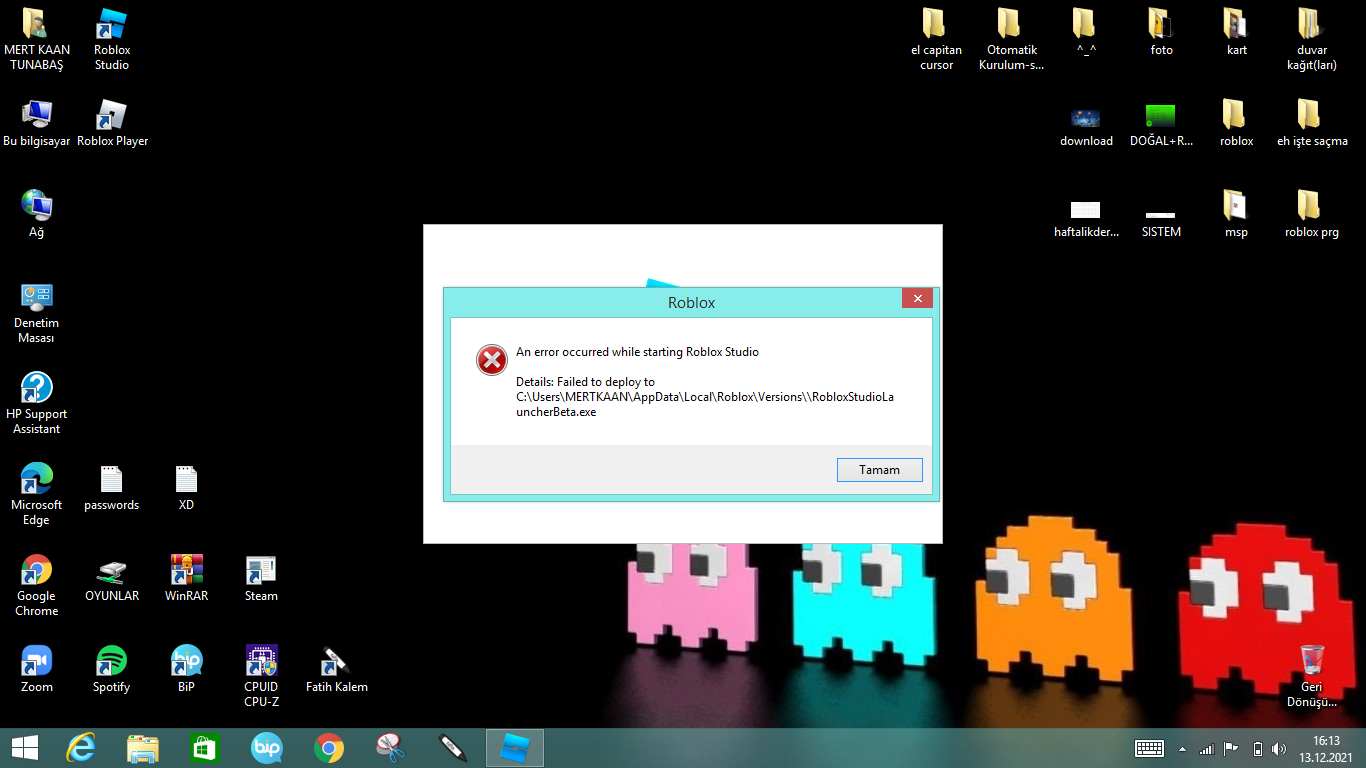Select the DOĞAL+R... desktop file
Screen dimensions: 1366x768
tap(1161, 124)
